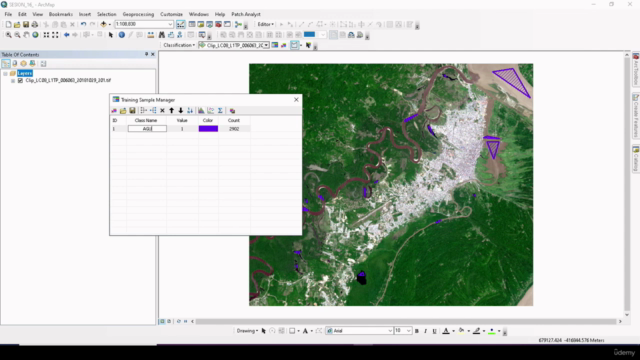Image resolution: width=640 pixels, height=360 pixels.
Task: Move class up in Training Sample Manager
Action: coord(171,111)
